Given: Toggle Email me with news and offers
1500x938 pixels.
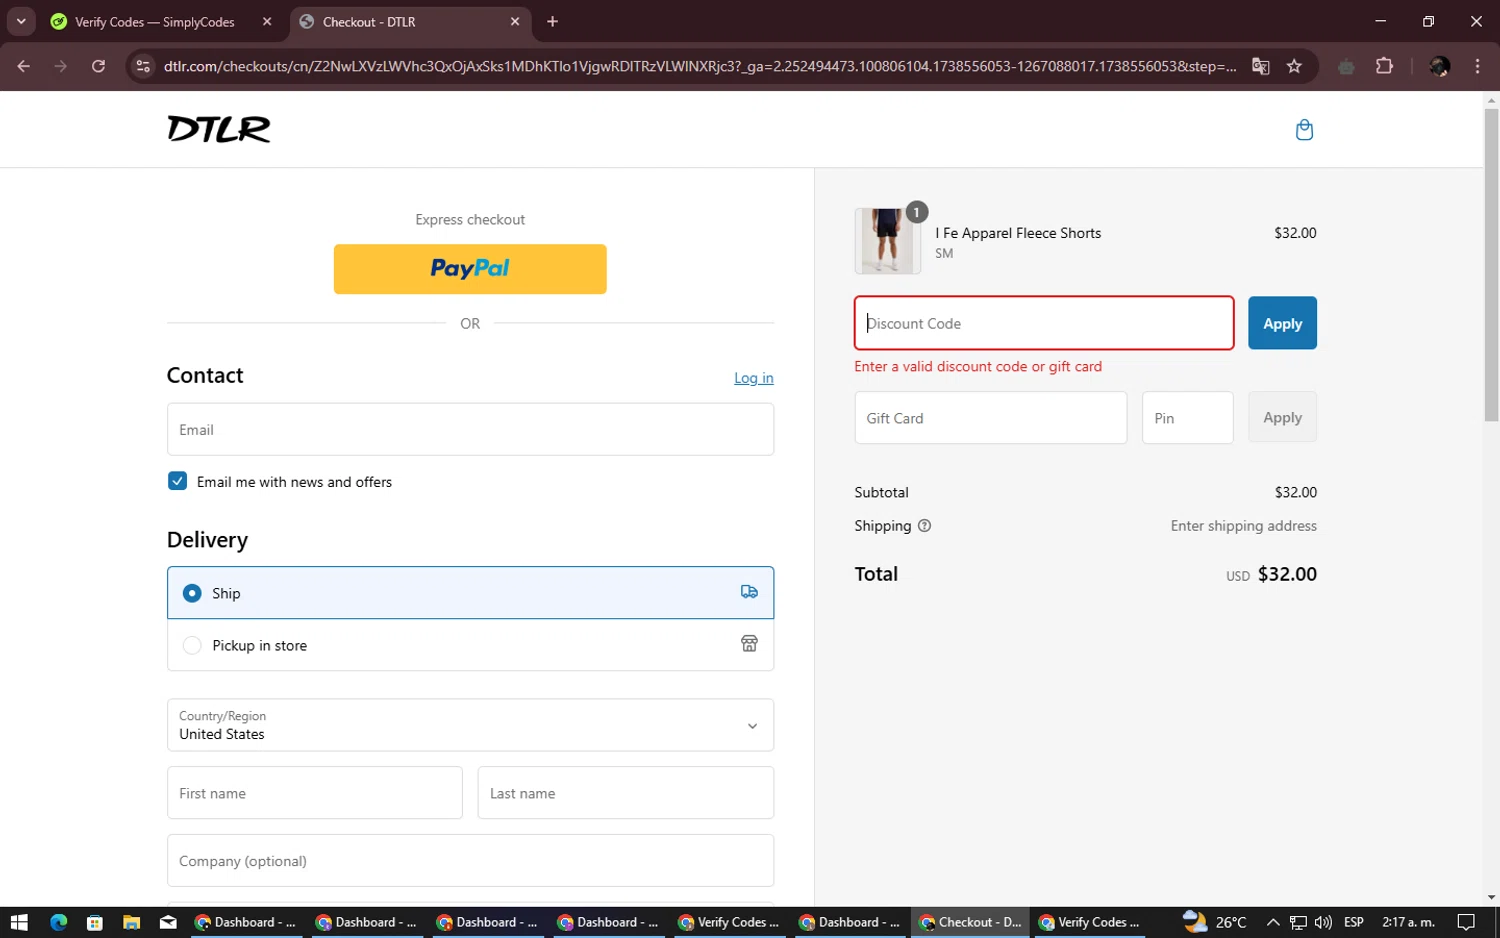Looking at the screenshot, I should 178,481.
